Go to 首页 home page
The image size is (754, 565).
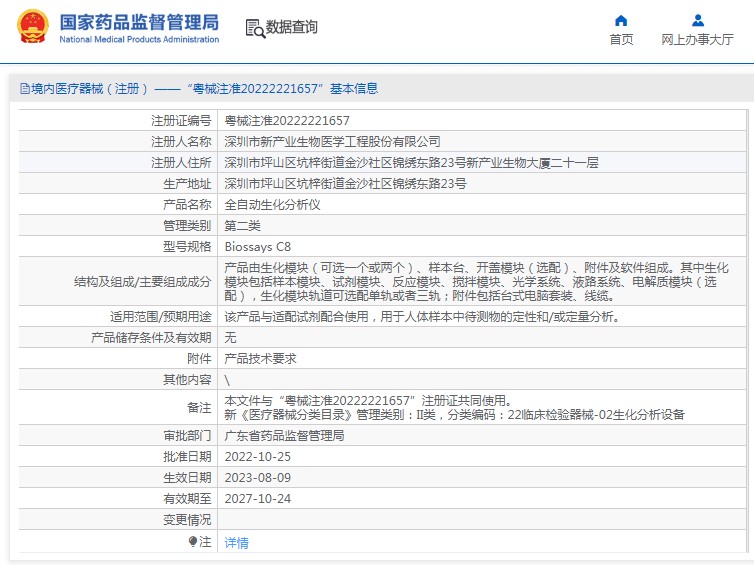point(621,39)
